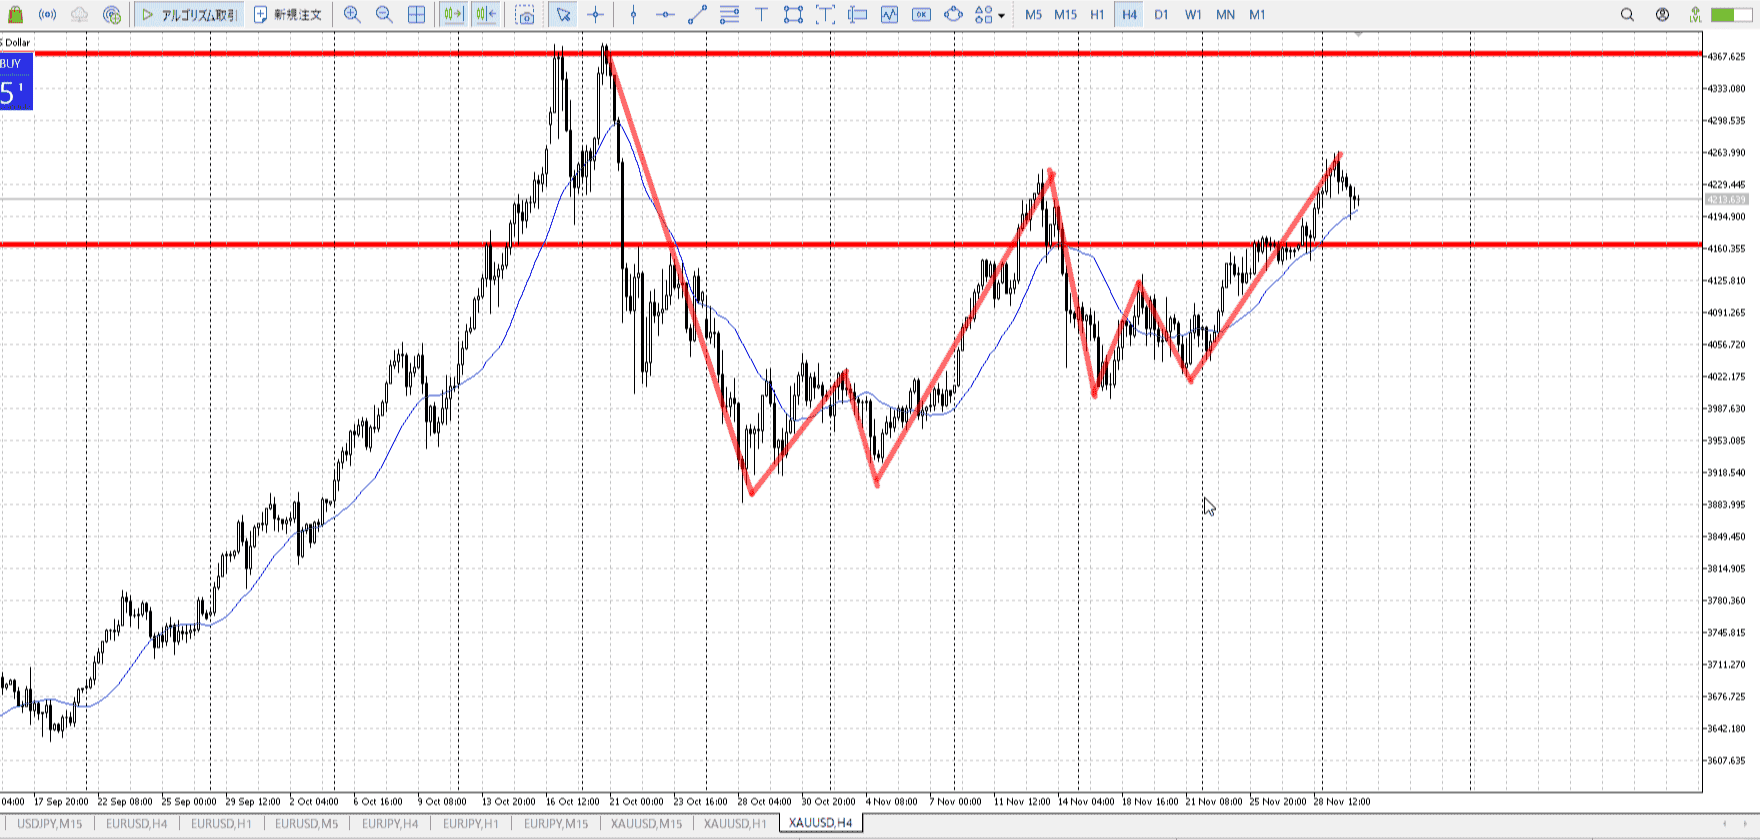
Task: Click the new order (新規注文) button
Action: click(x=288, y=15)
